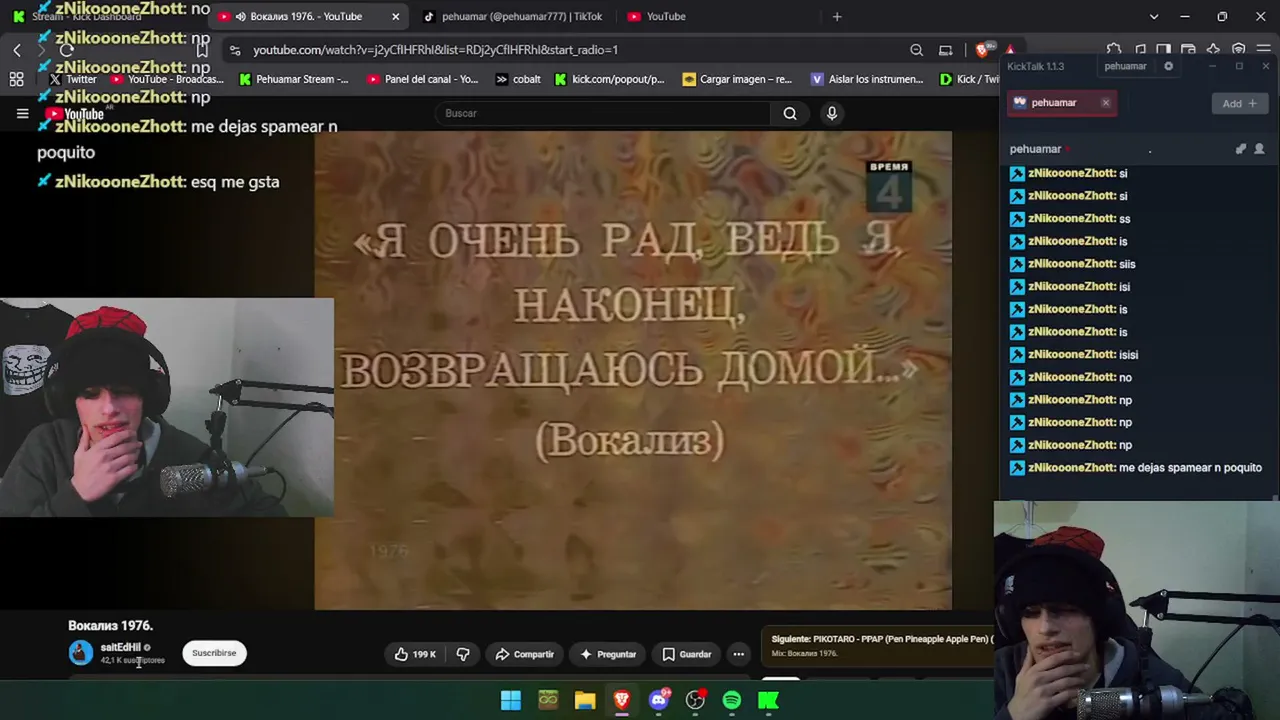This screenshot has height=720, width=1280.
Task: Open the Twitter bookmark
Action: [73, 79]
